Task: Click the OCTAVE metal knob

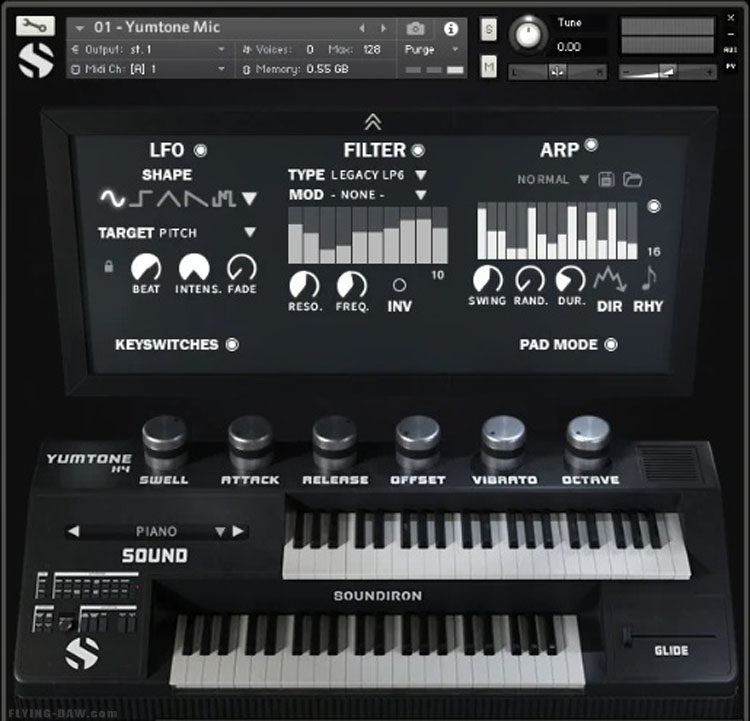Action: (589, 435)
